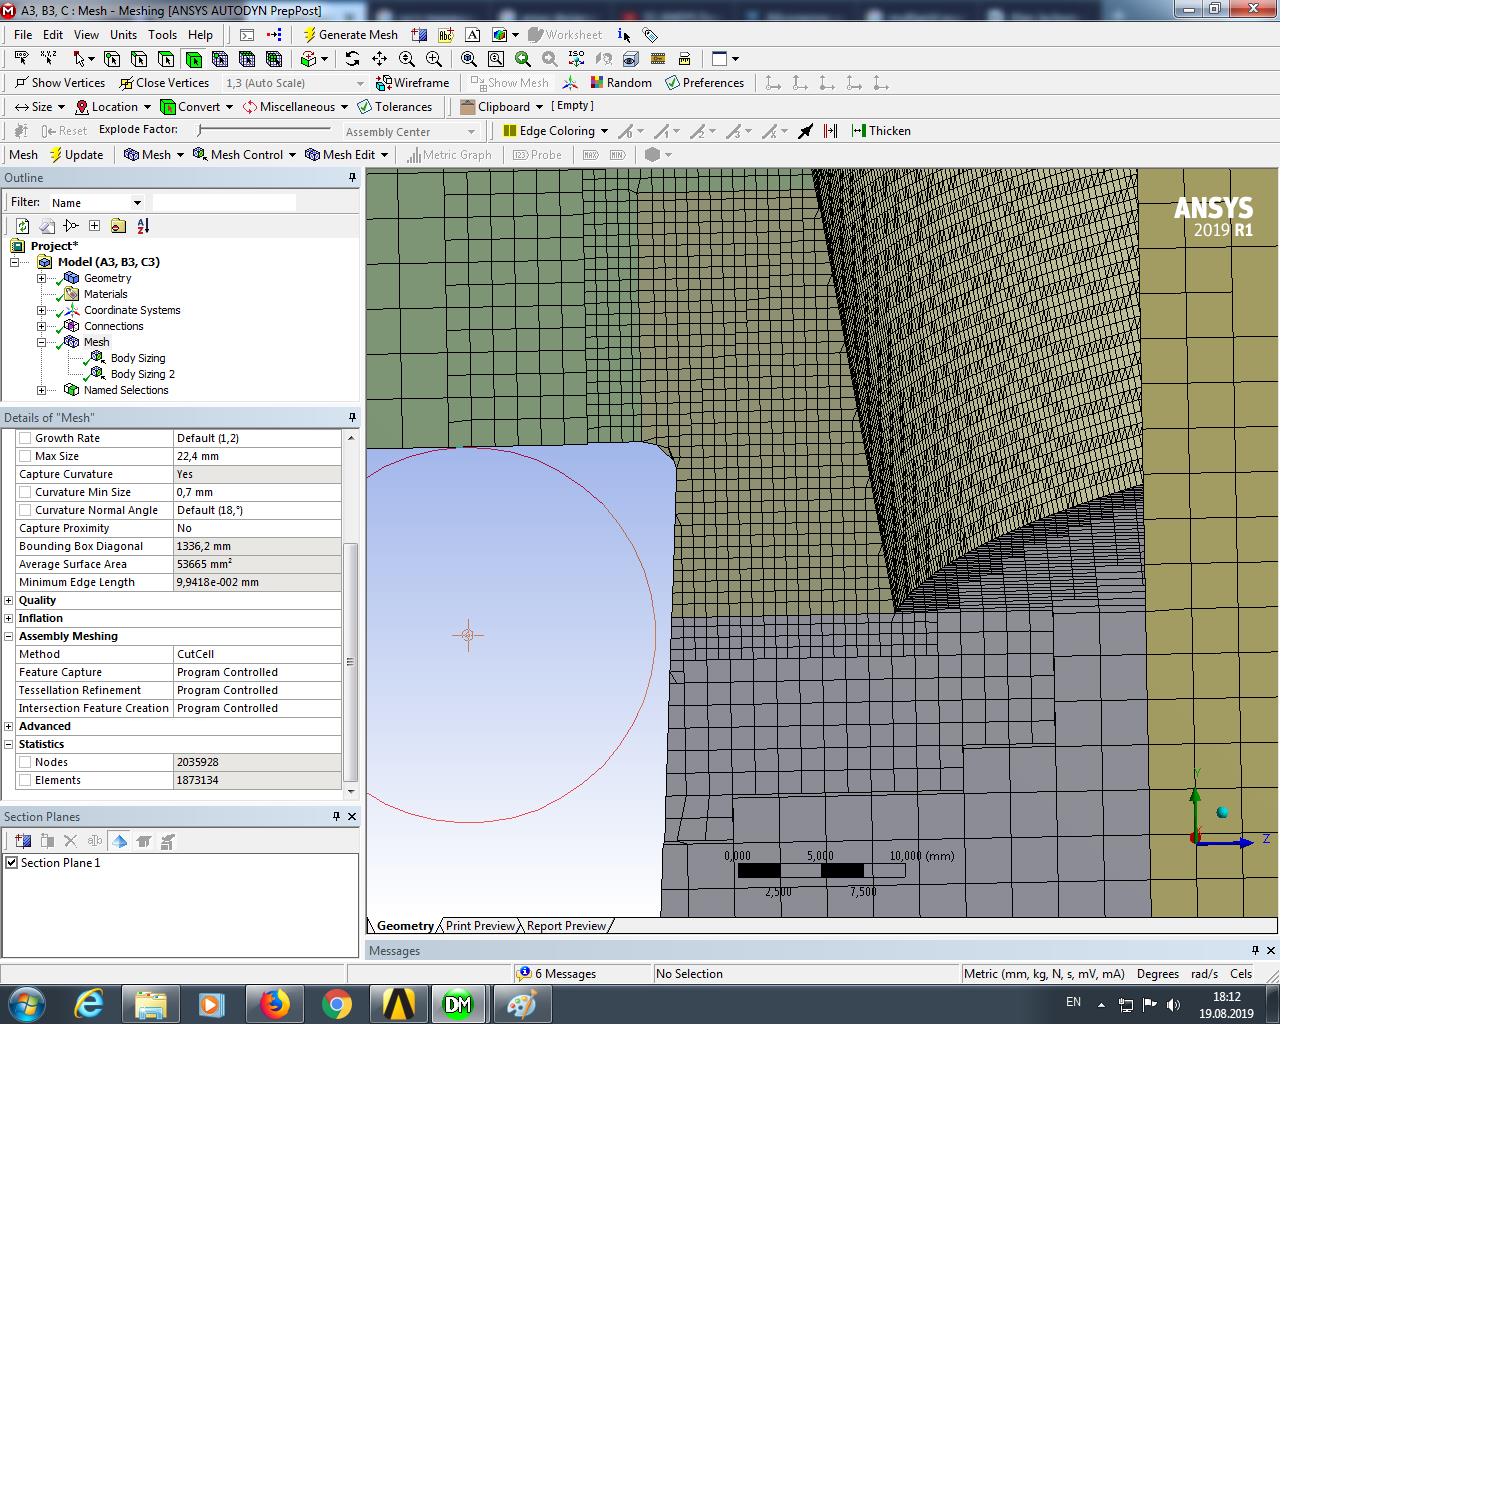This screenshot has height=1500, width=1500.
Task: Expand the Geometry tree node
Action: click(42, 278)
